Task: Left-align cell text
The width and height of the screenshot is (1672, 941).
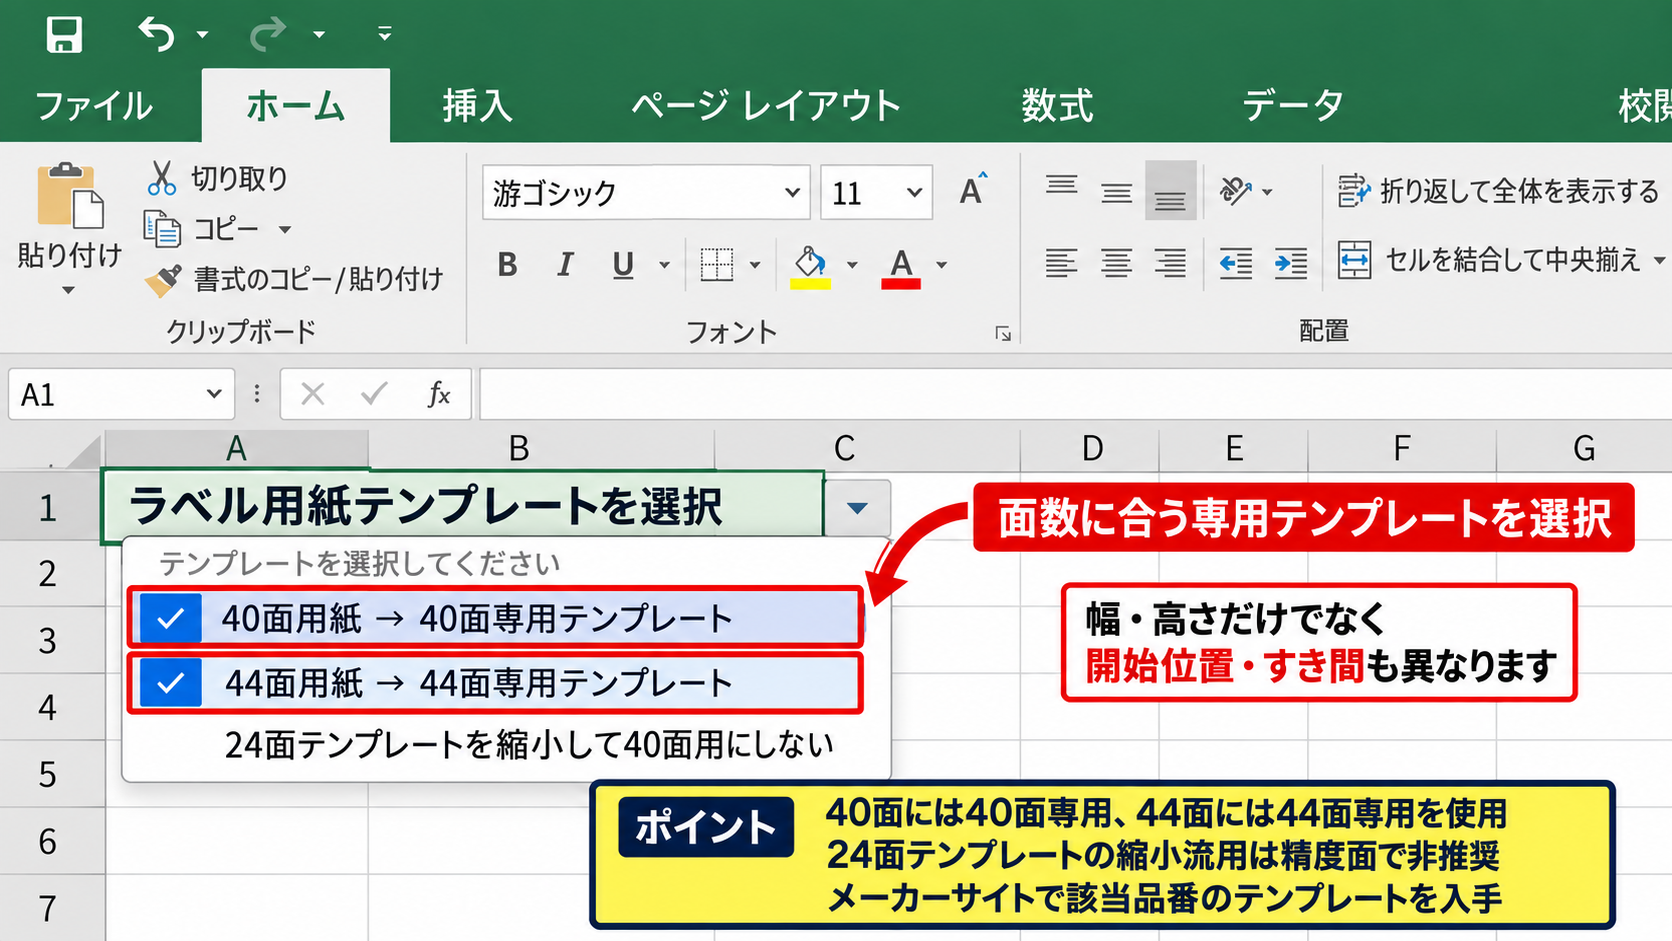Action: coord(1062,264)
